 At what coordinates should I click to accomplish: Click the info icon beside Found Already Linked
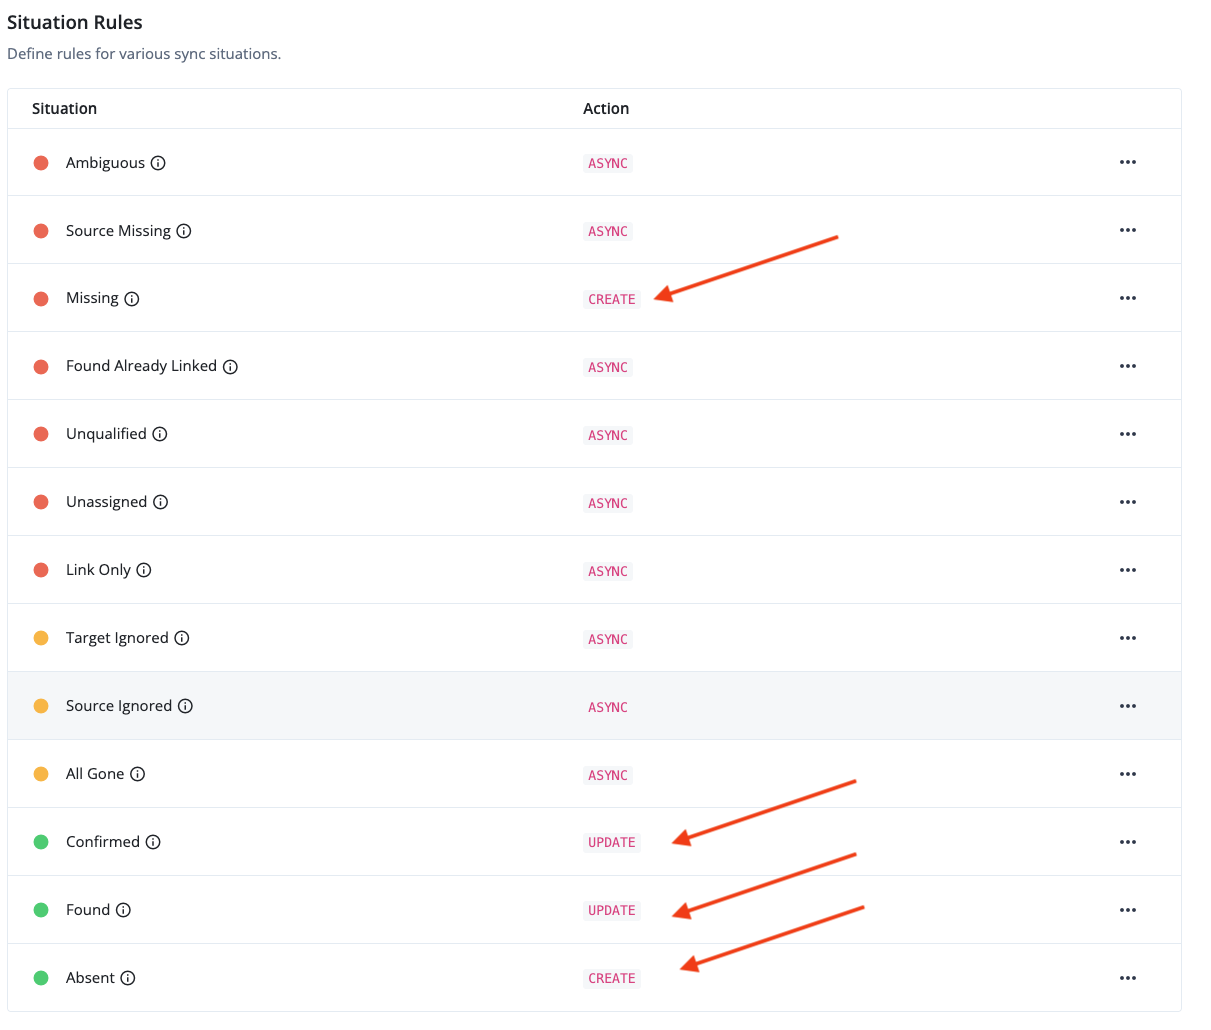[230, 367]
